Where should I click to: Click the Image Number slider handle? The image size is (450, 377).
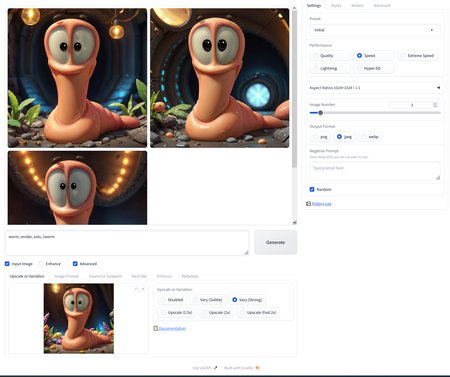(321, 113)
